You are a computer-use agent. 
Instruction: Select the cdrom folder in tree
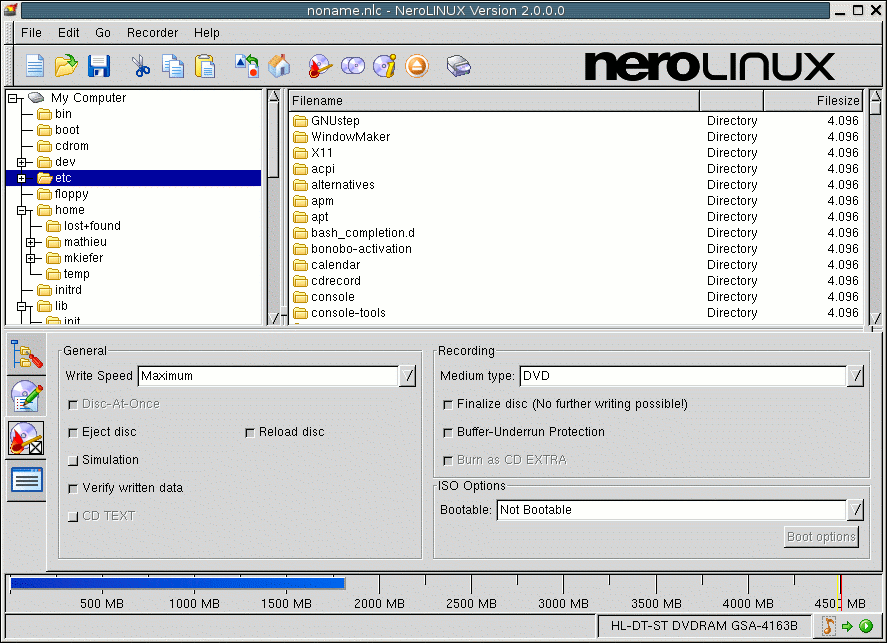pos(71,146)
